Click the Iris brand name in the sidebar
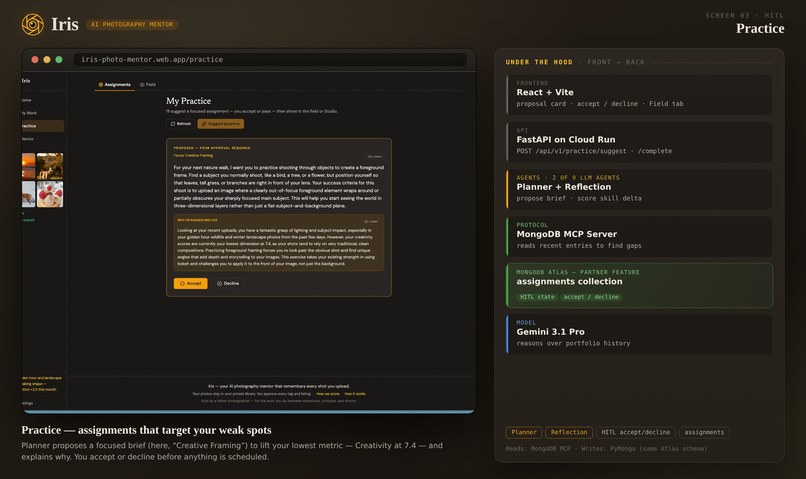The height and width of the screenshot is (479, 806). pos(26,81)
